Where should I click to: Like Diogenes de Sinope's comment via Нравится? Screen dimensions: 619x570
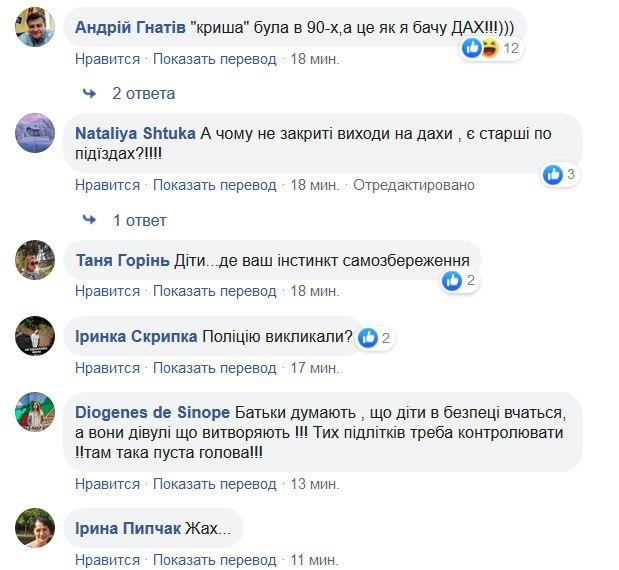[107, 485]
